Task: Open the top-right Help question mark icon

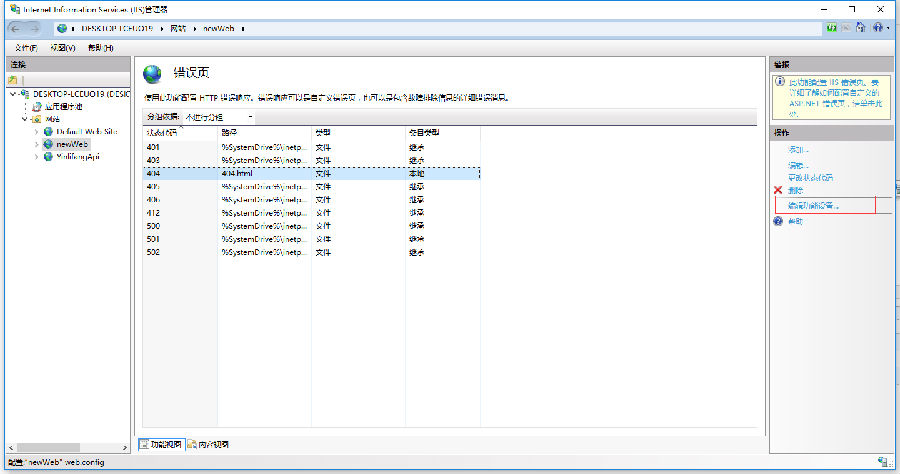Action: 878,28
